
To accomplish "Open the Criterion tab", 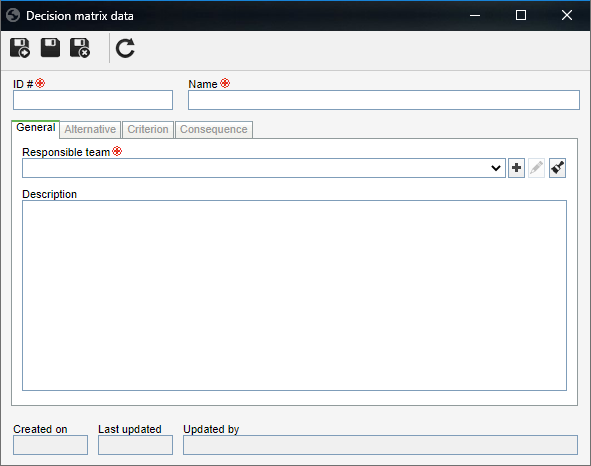I will click(x=148, y=129).
